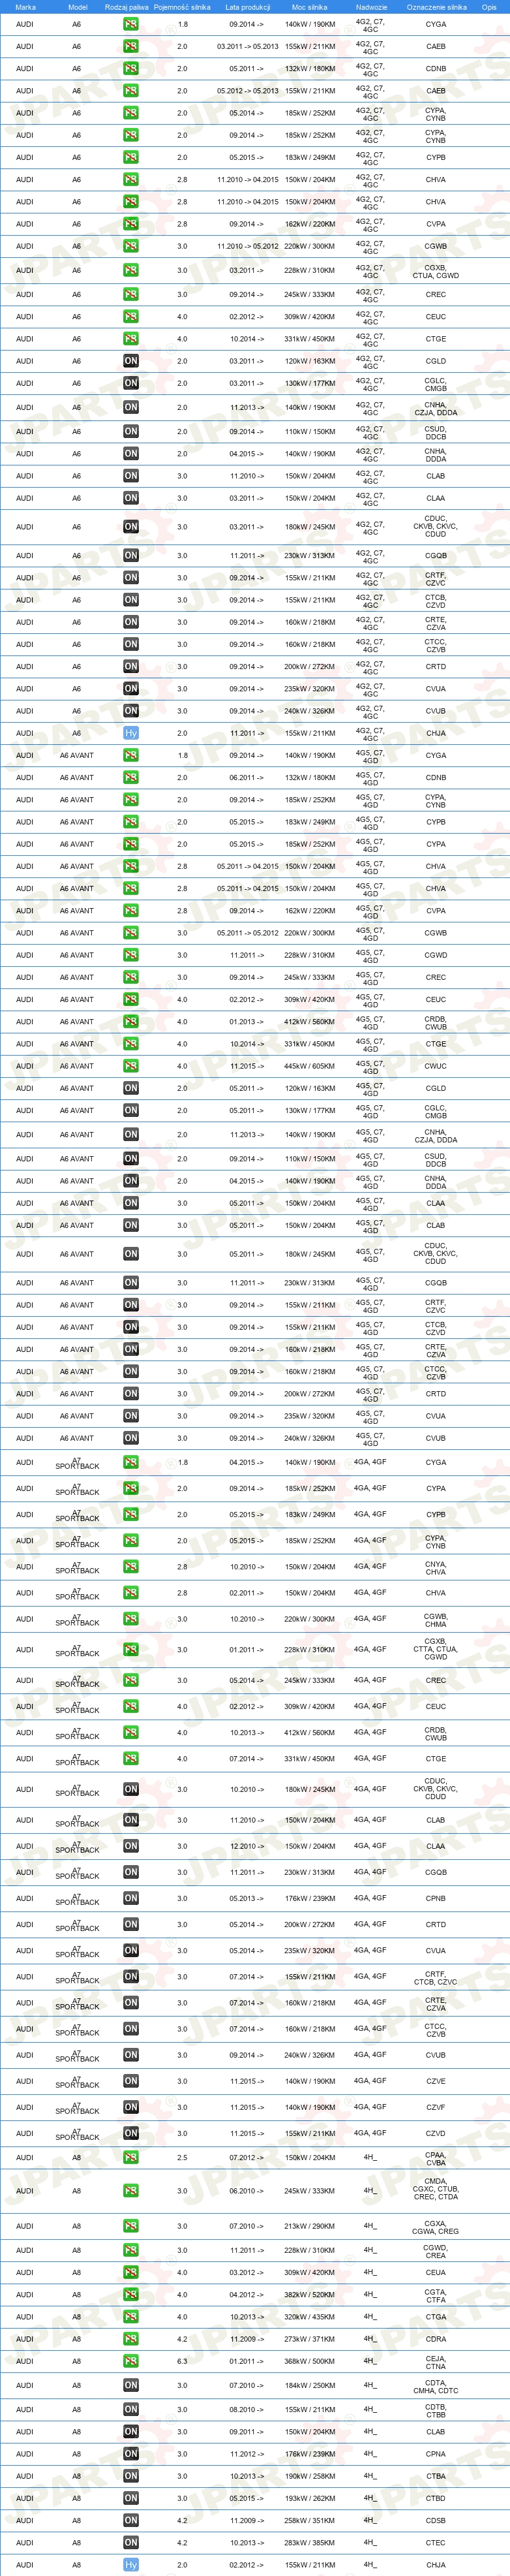This screenshot has height=2576, width=510.
Task: Select the Rodzaj paliwa column header
Action: (x=126, y=7)
